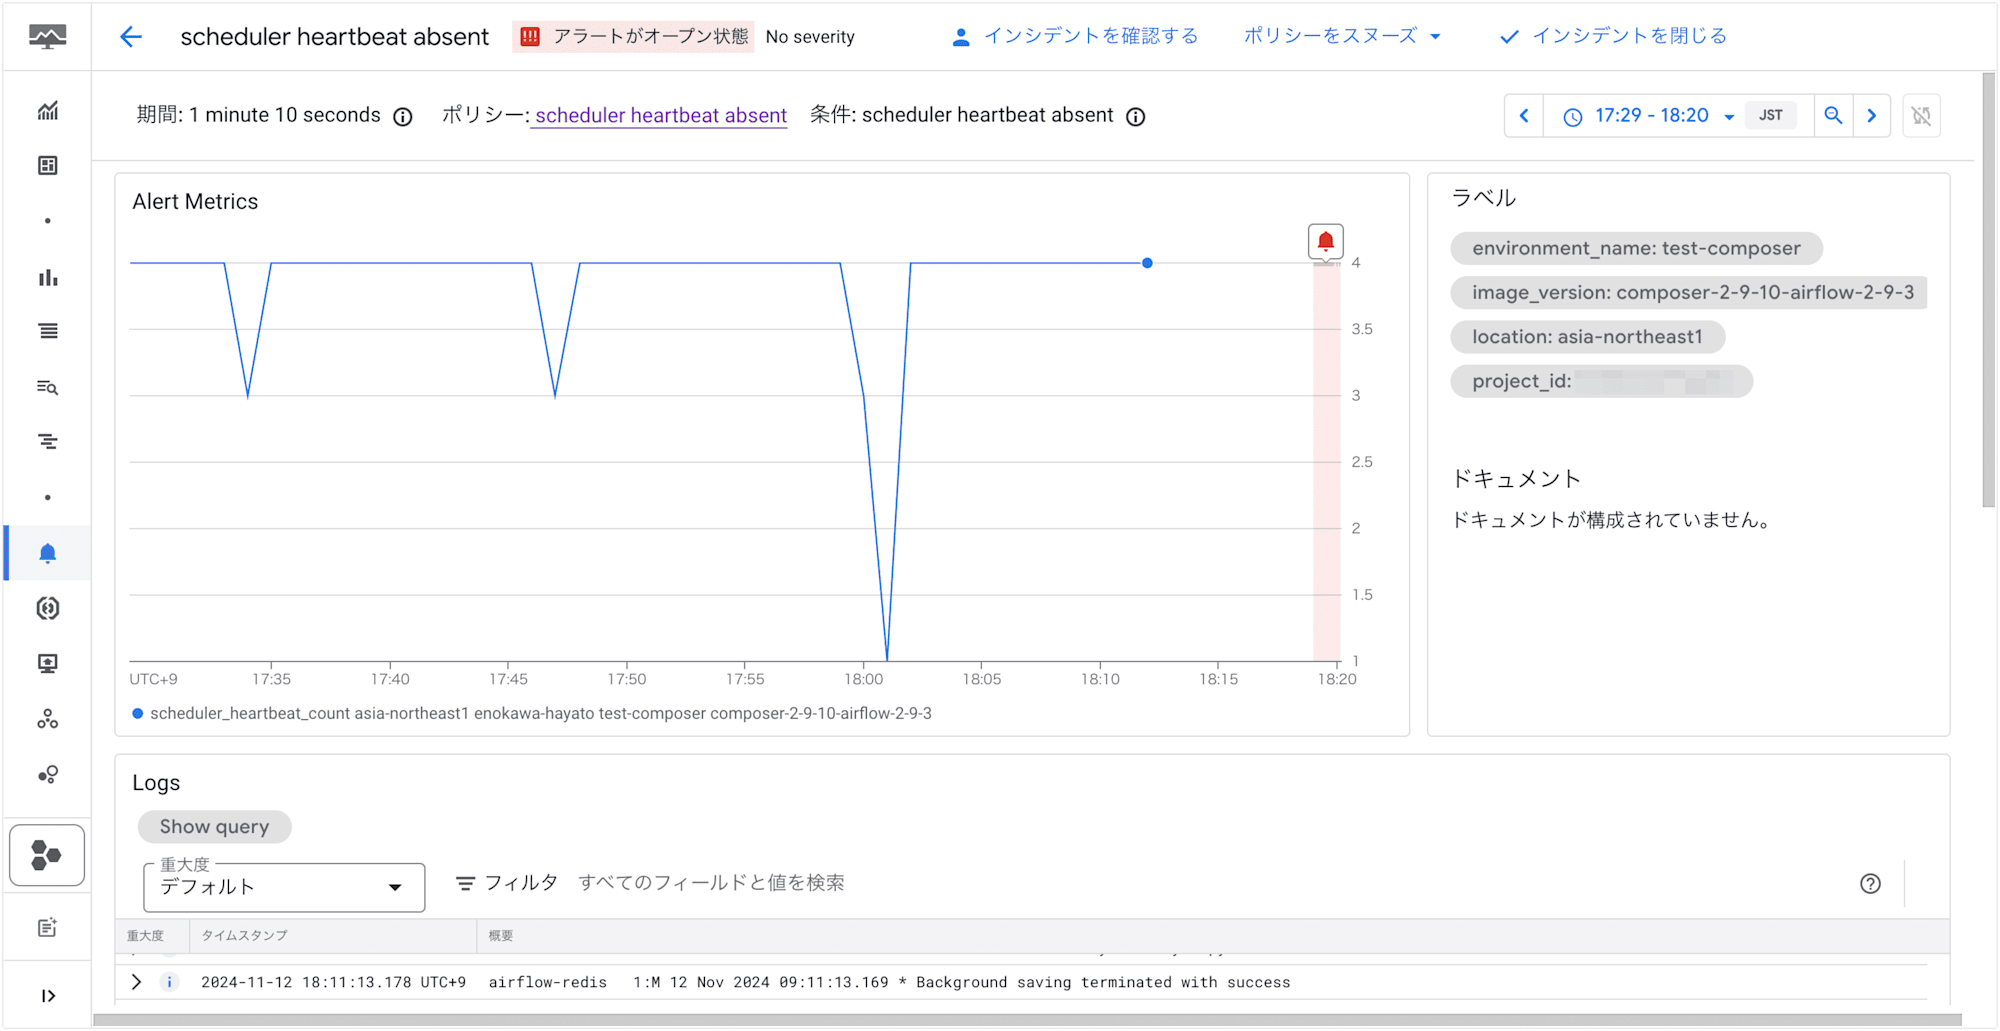Open the scheduler heartbeat absent policy link
The image size is (2000, 1031).
point(661,116)
